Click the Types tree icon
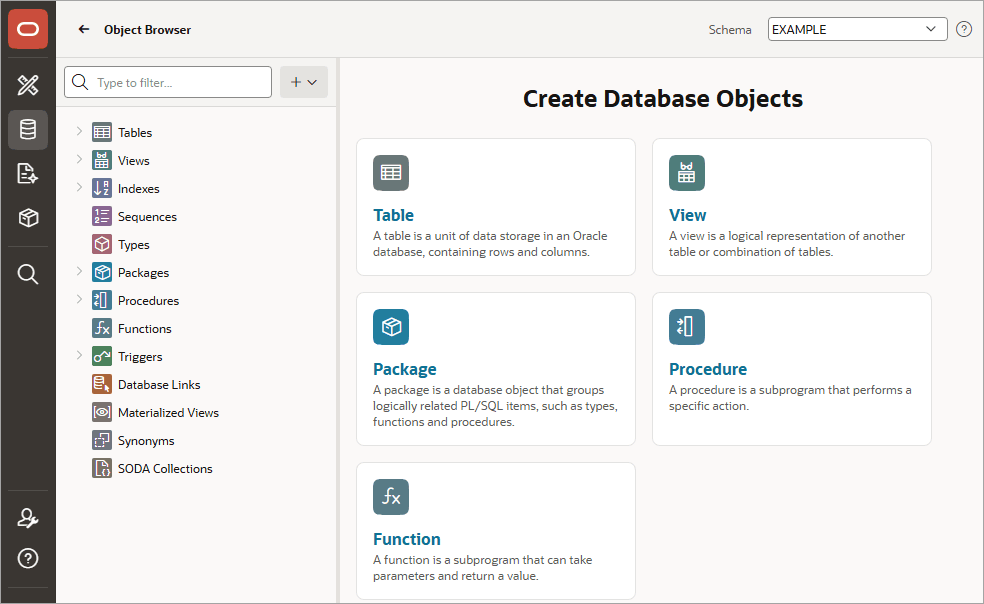The height and width of the screenshot is (604, 984). (102, 244)
